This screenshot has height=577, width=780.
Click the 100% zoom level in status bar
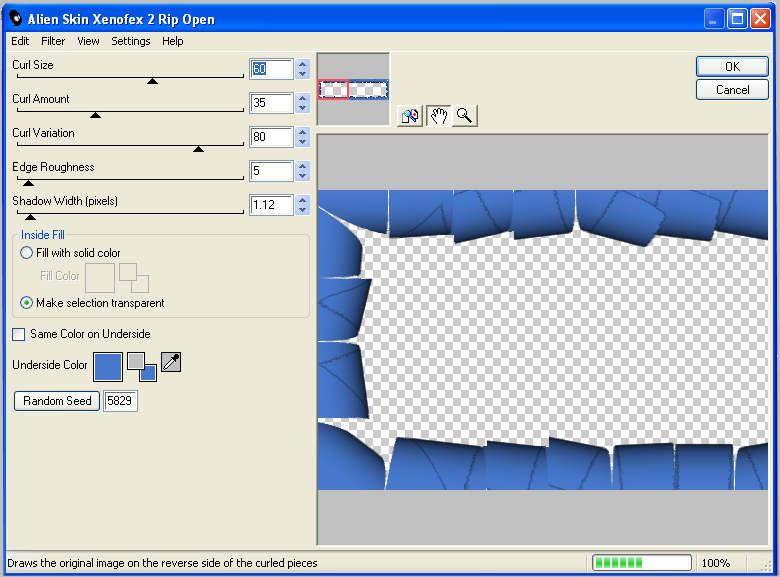pos(715,563)
